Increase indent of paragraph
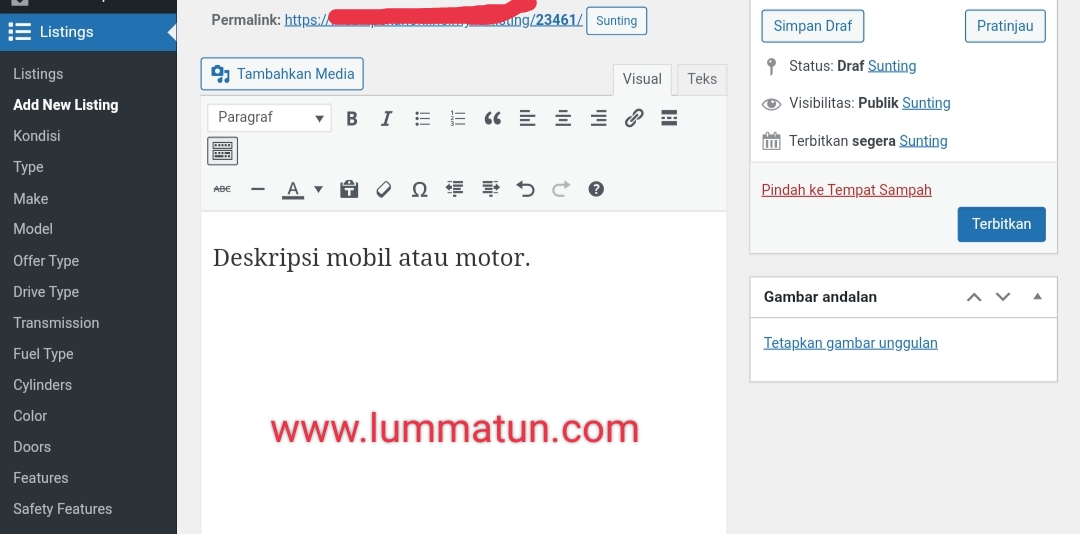This screenshot has width=1080, height=534. pyautogui.click(x=490, y=189)
